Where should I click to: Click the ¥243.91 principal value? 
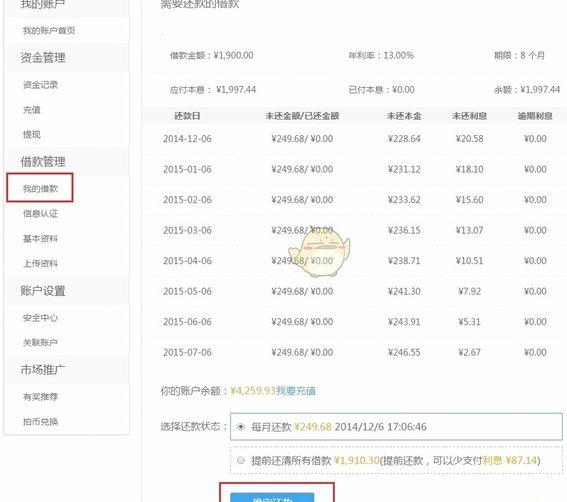(x=404, y=322)
